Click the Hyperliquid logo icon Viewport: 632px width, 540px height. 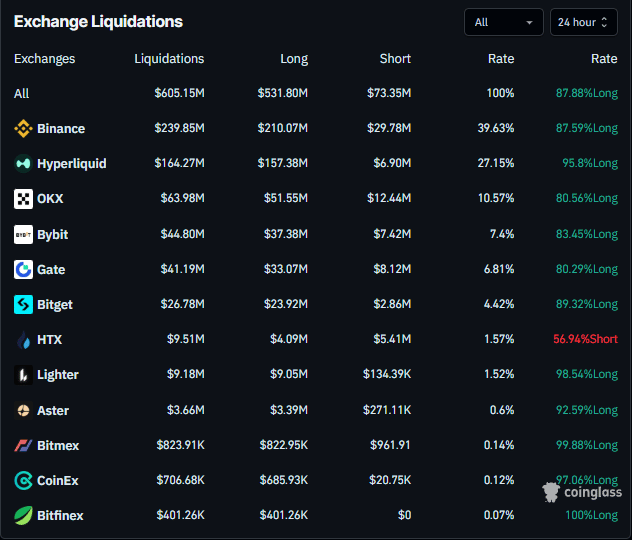(23, 164)
